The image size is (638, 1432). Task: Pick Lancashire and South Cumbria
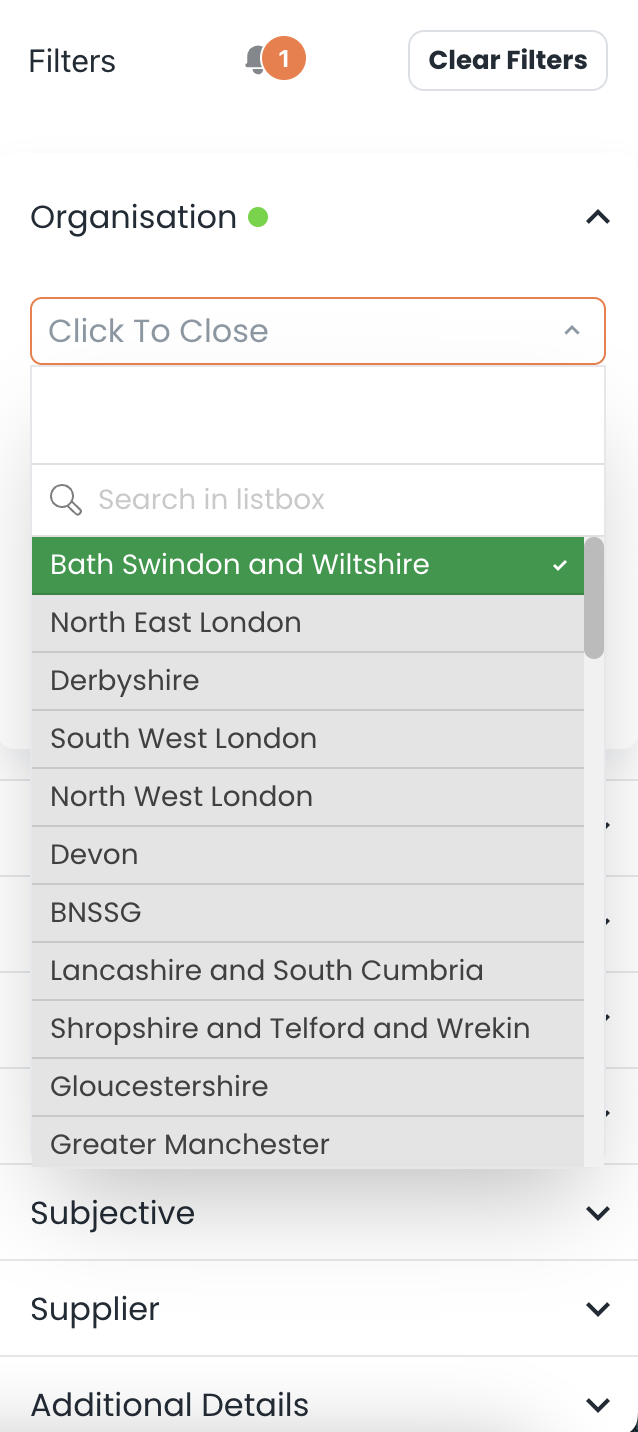[x=308, y=972]
